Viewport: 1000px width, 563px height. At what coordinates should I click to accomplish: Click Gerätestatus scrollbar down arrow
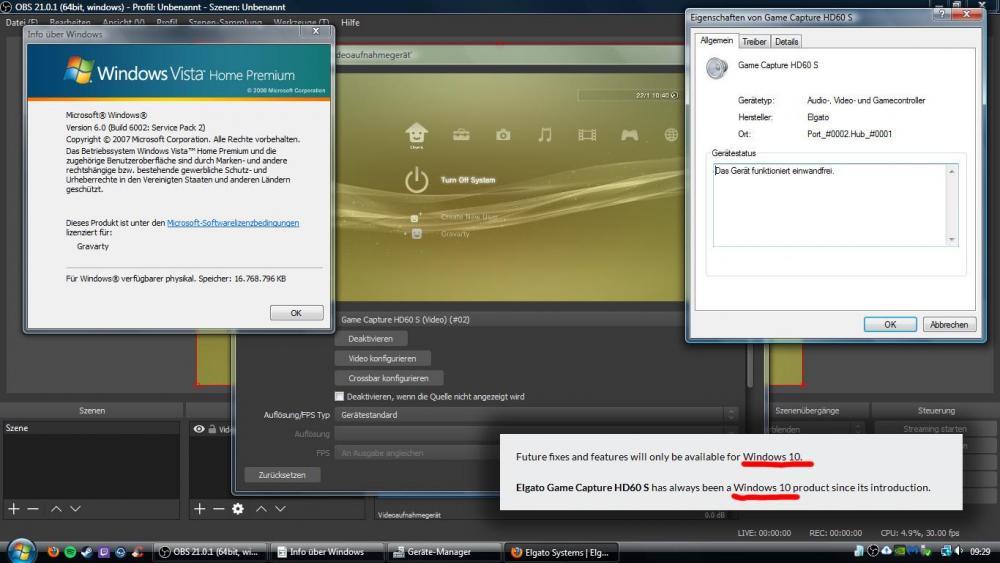point(952,240)
